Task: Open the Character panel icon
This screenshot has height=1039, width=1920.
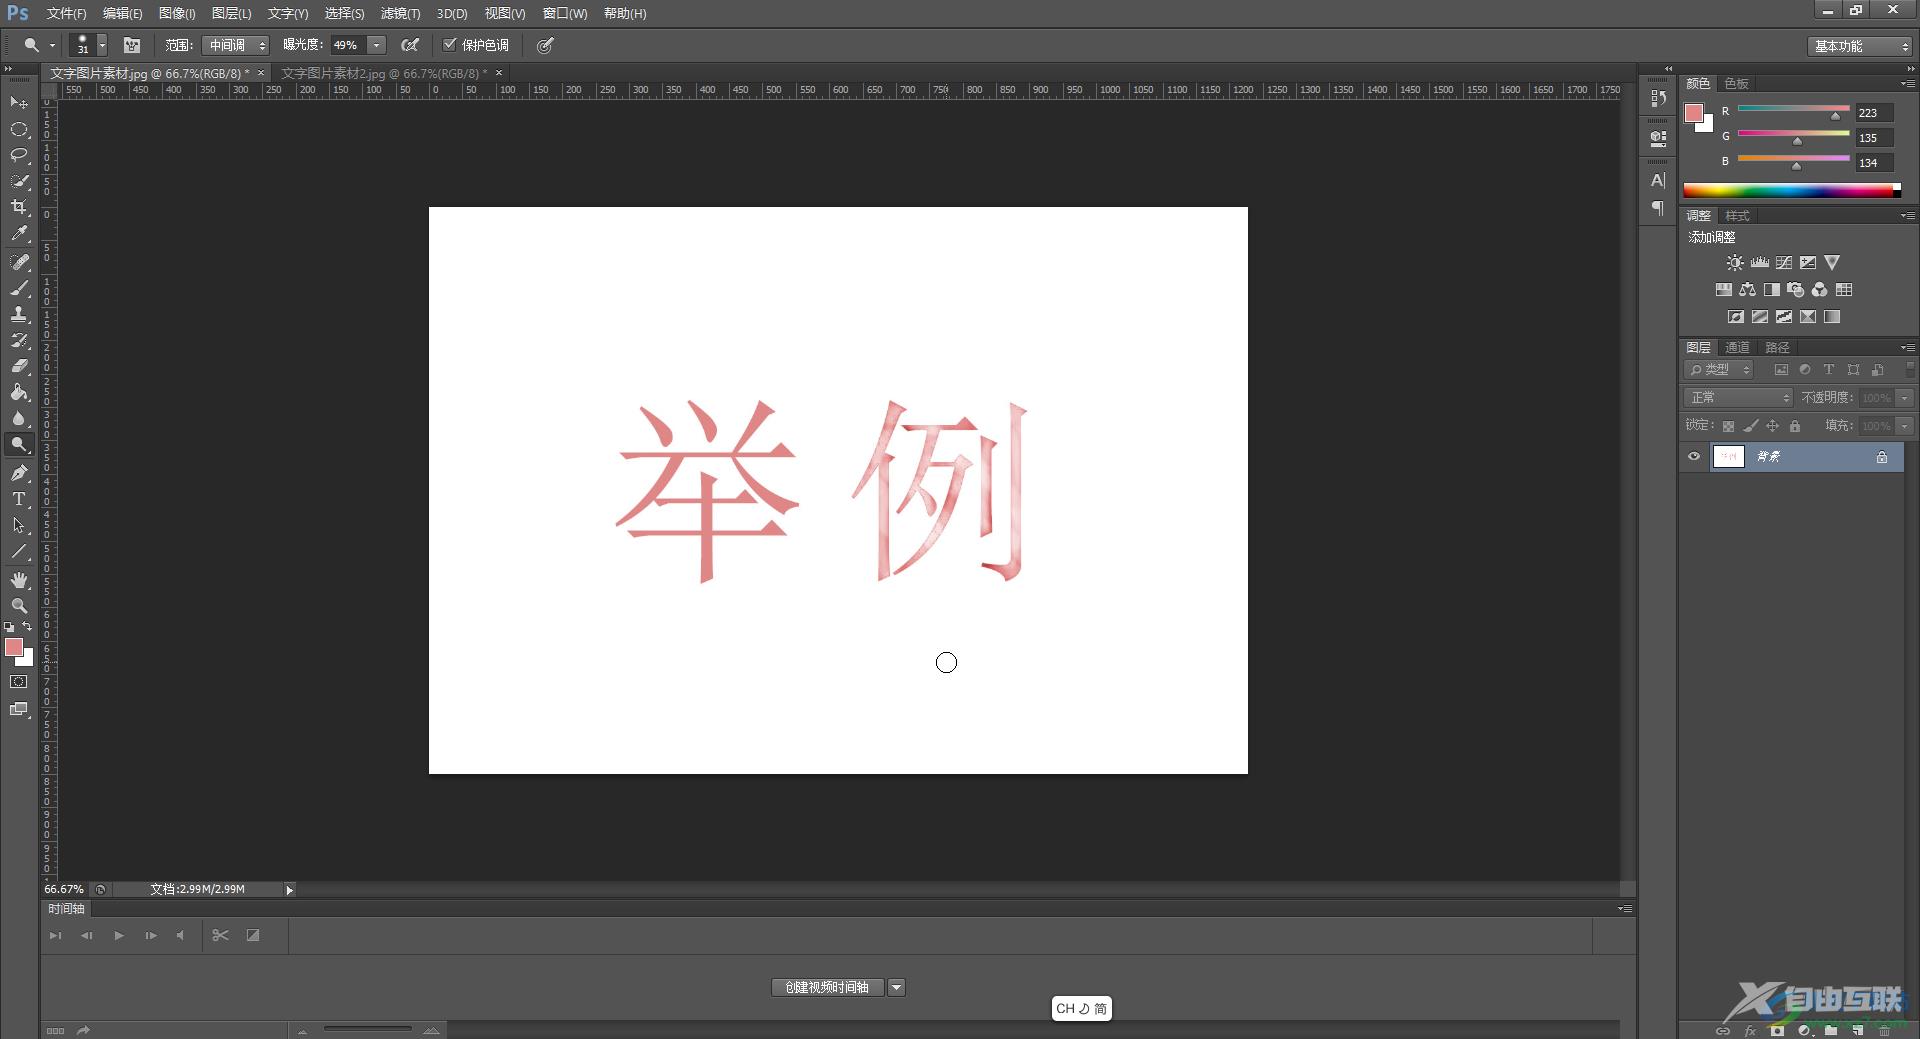Action: [1658, 180]
